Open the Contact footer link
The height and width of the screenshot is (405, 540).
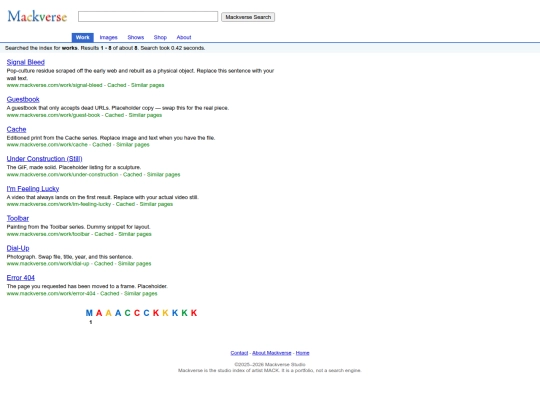click(239, 353)
